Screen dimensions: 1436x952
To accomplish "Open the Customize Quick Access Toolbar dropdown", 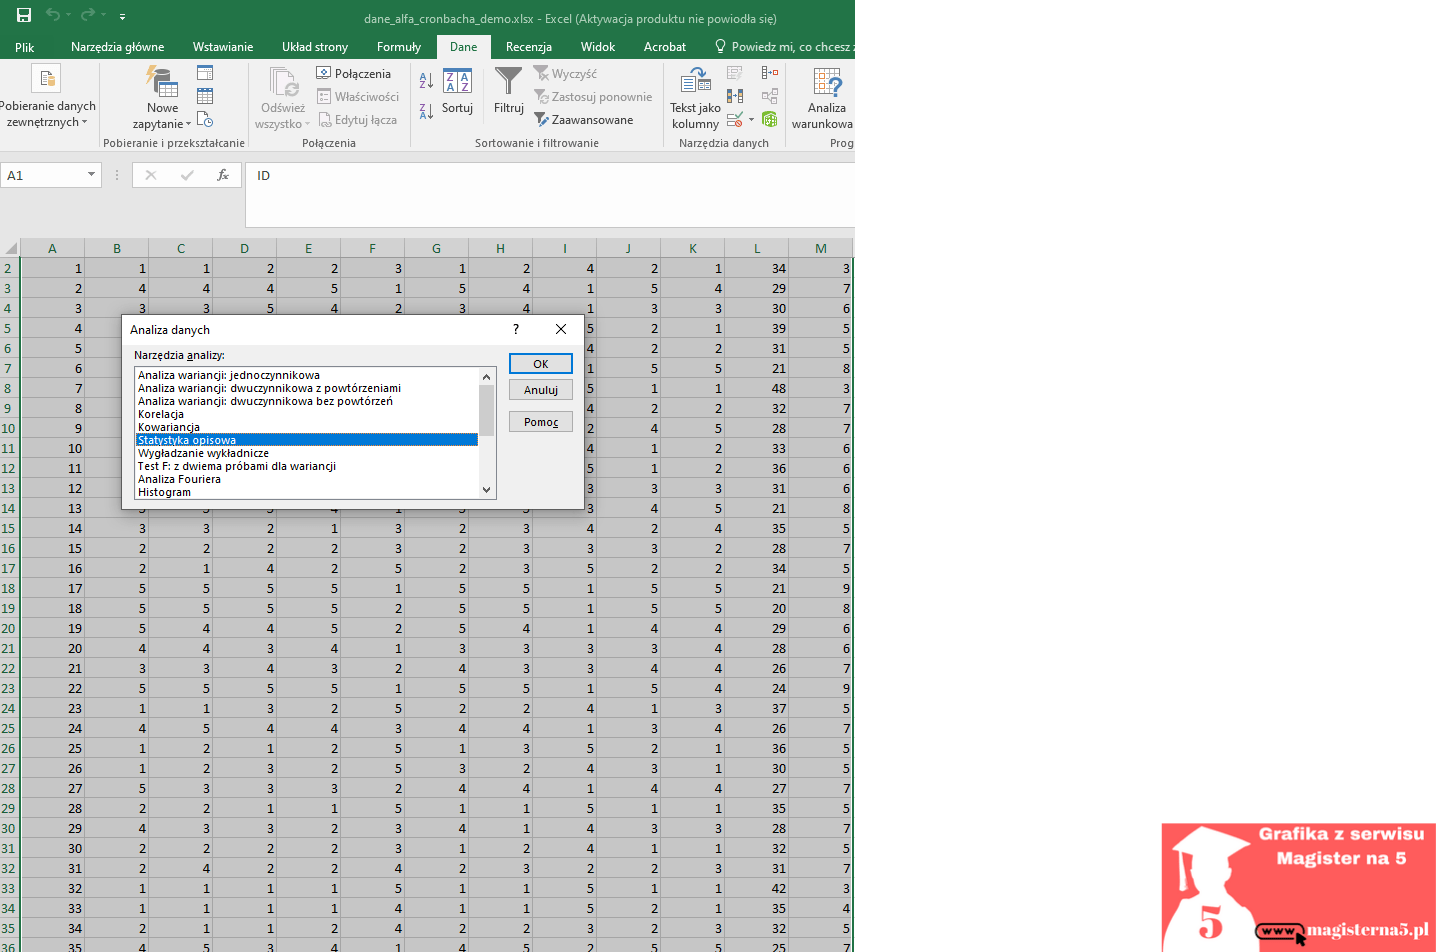I will 122,16.
